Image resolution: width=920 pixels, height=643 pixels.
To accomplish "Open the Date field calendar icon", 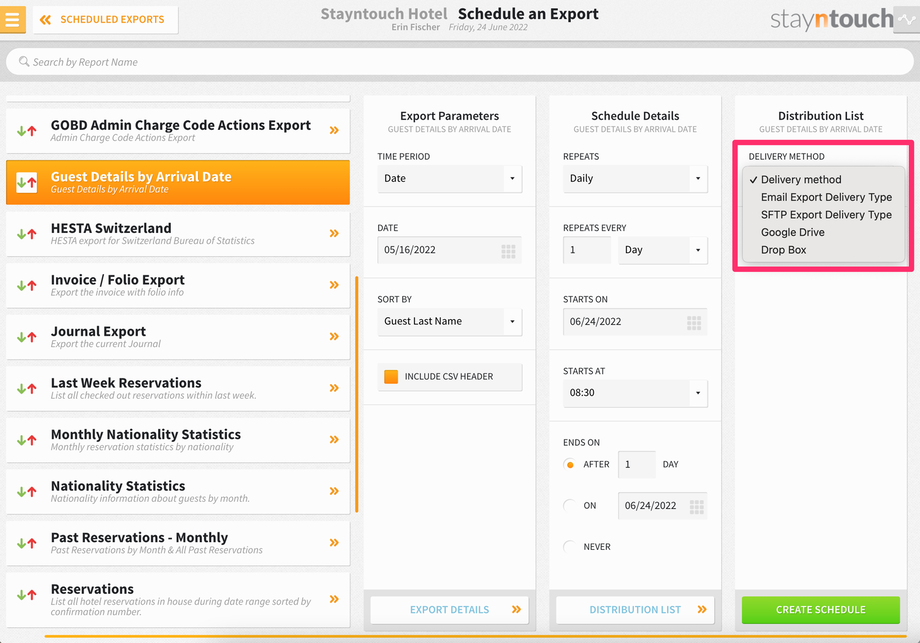I will pyautogui.click(x=508, y=252).
